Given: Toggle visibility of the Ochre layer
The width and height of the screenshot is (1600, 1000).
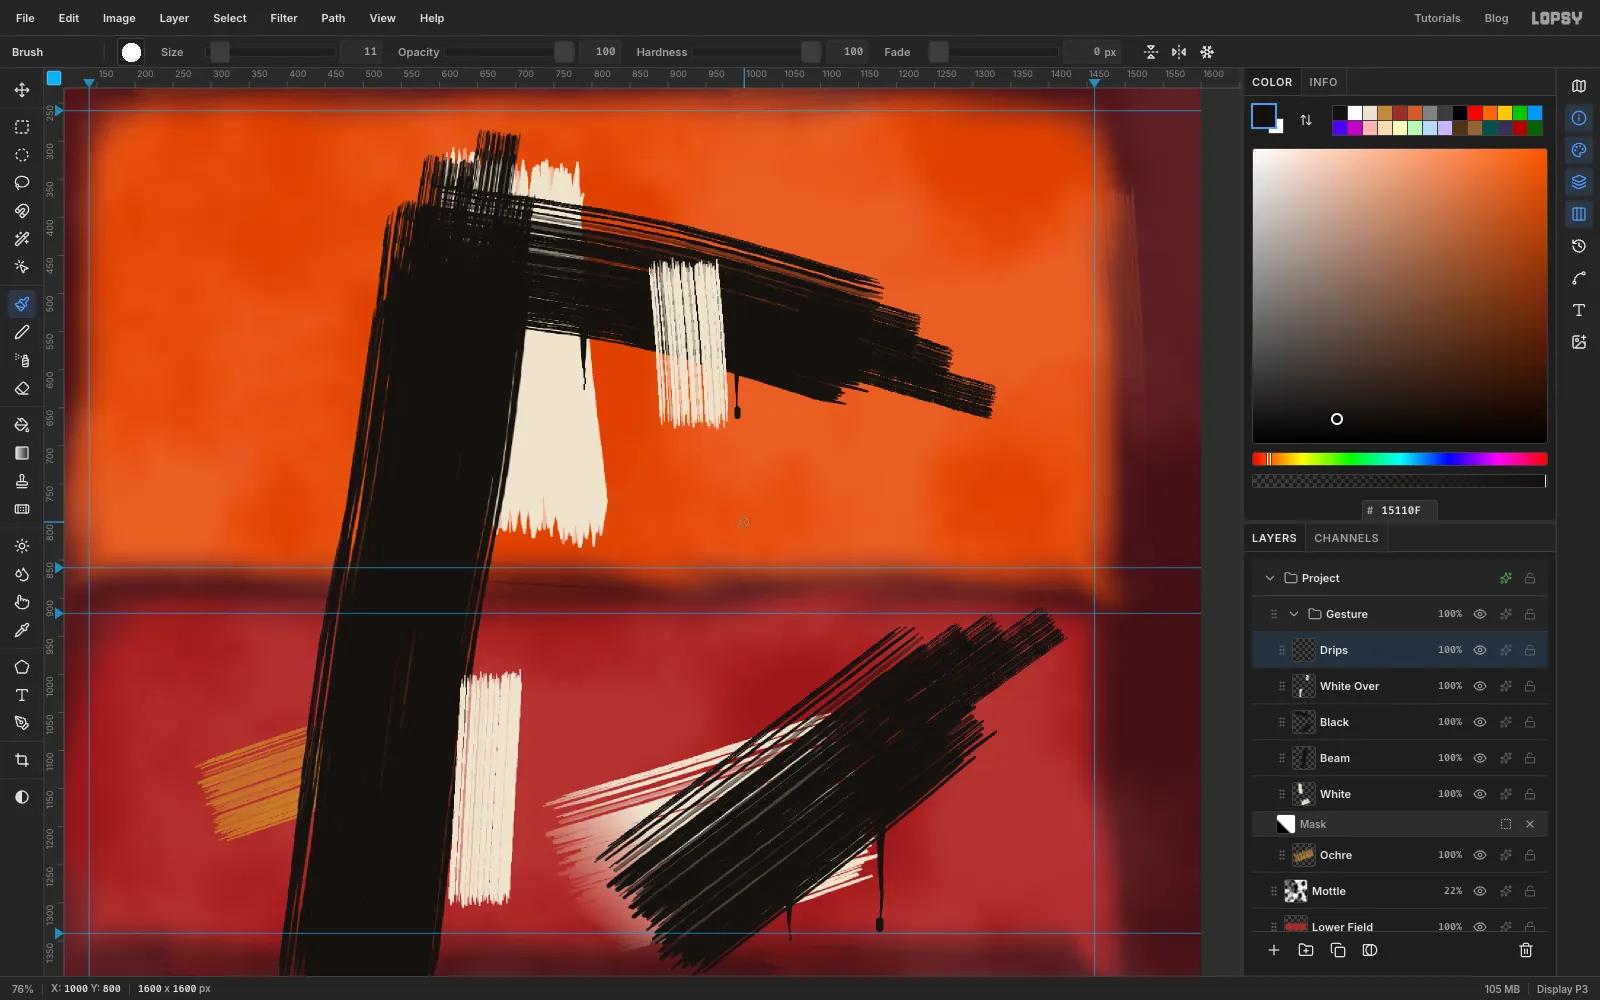Looking at the screenshot, I should [x=1480, y=855].
